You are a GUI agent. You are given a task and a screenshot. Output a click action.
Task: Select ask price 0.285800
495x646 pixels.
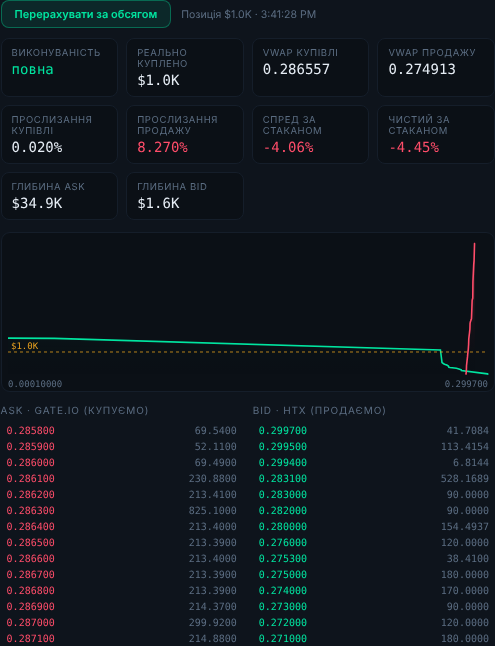30,431
